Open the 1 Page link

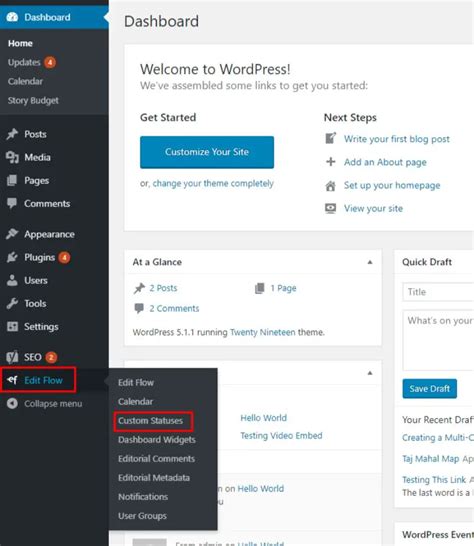283,288
